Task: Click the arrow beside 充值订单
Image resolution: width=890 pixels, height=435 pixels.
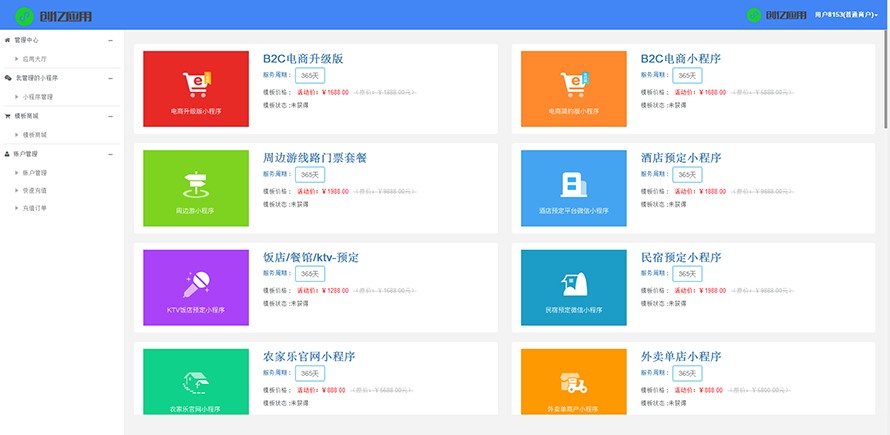Action: pyautogui.click(x=16, y=208)
